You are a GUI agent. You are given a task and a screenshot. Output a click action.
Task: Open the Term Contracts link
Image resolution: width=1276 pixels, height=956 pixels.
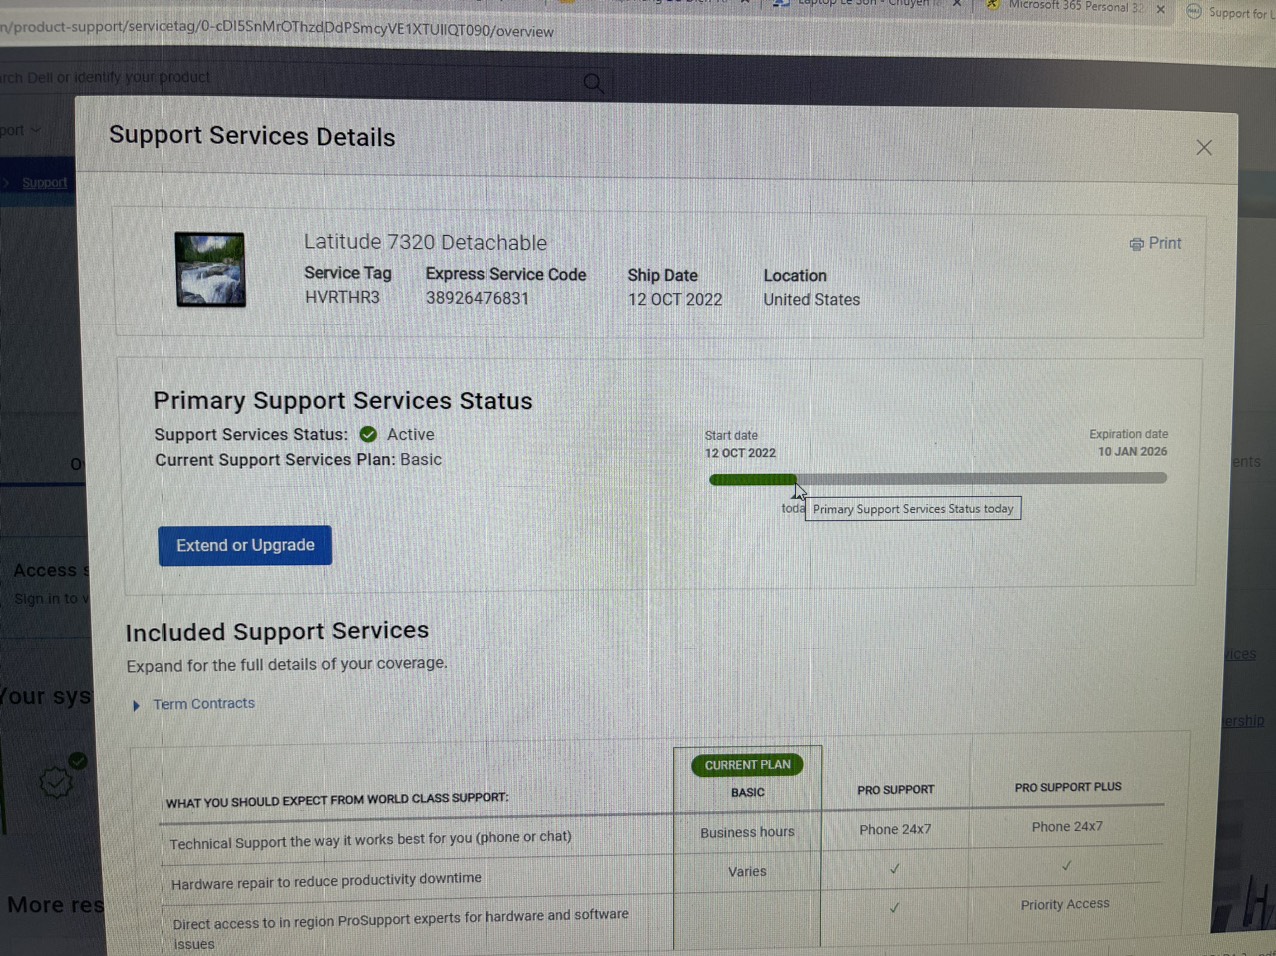[204, 704]
